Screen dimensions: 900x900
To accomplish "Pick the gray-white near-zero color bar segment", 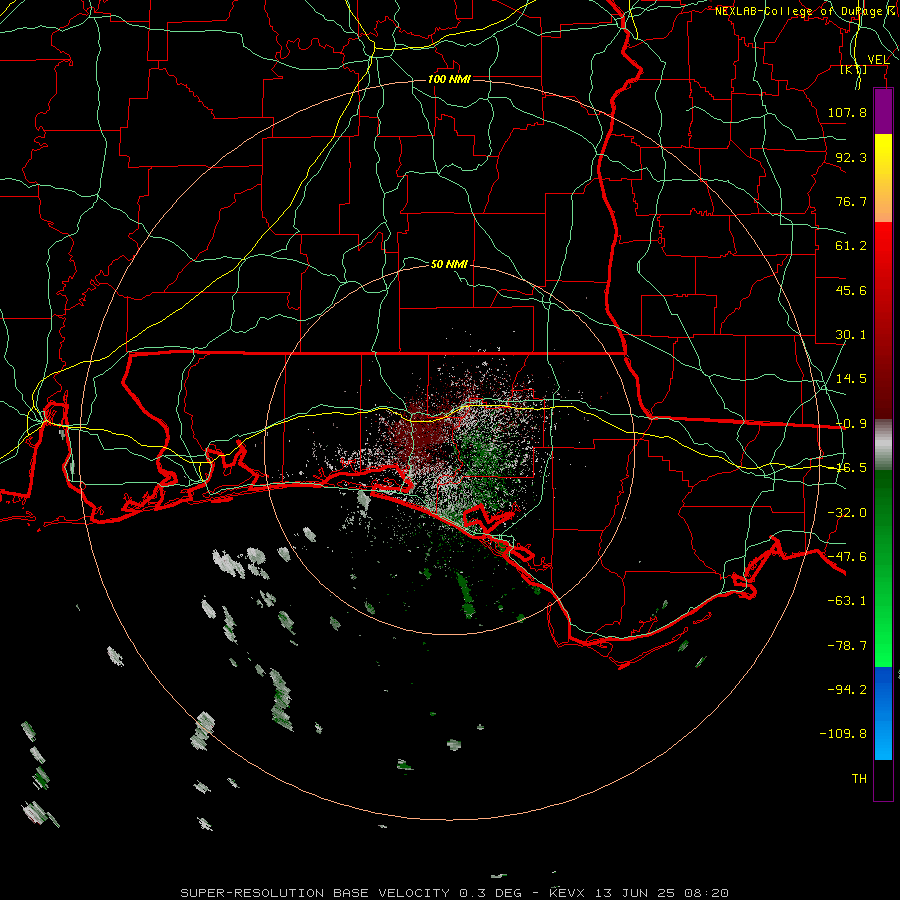I will click(x=883, y=445).
